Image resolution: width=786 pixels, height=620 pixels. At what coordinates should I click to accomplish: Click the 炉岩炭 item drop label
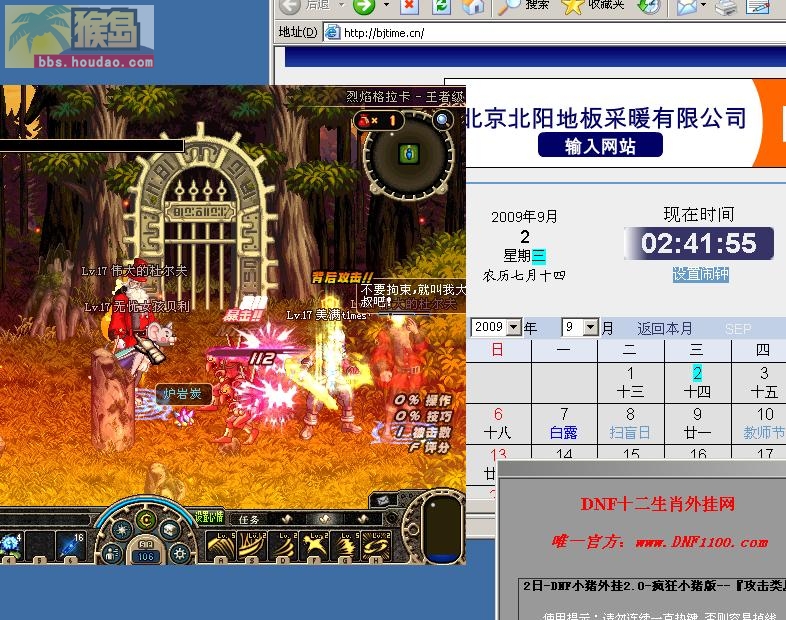pos(183,393)
